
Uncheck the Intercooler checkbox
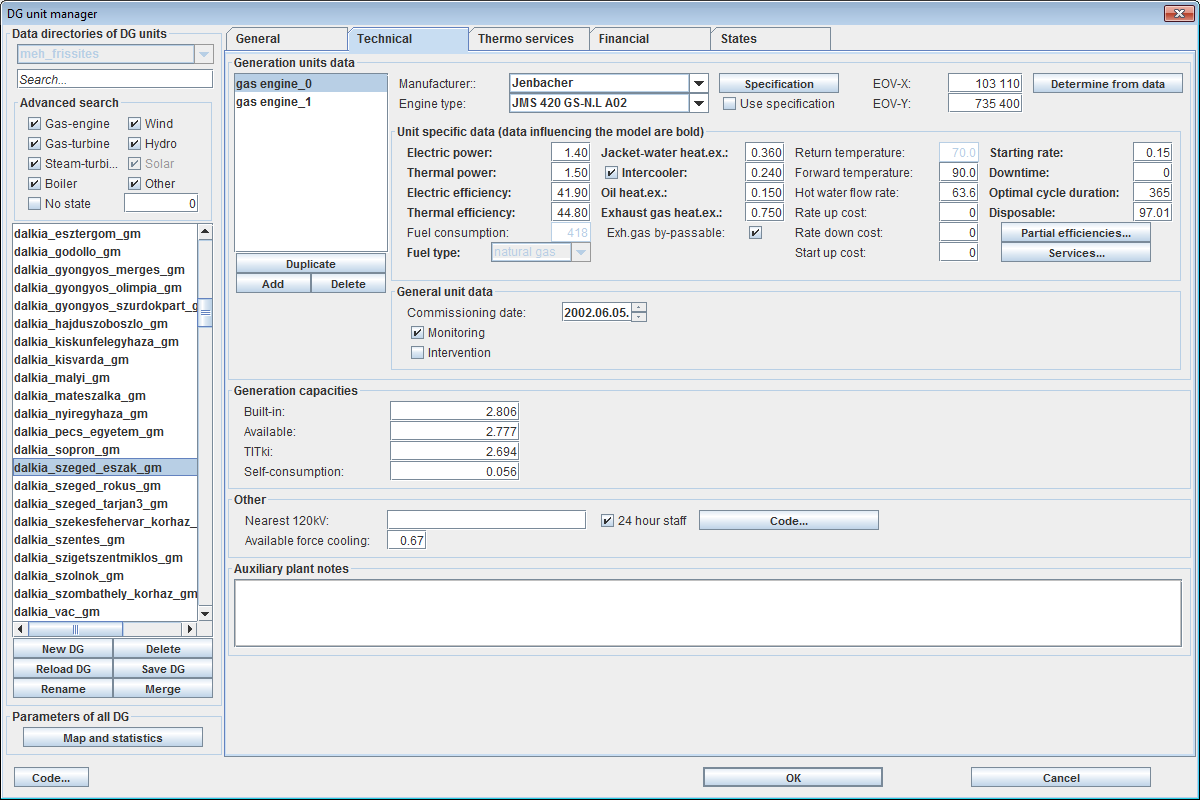click(612, 173)
